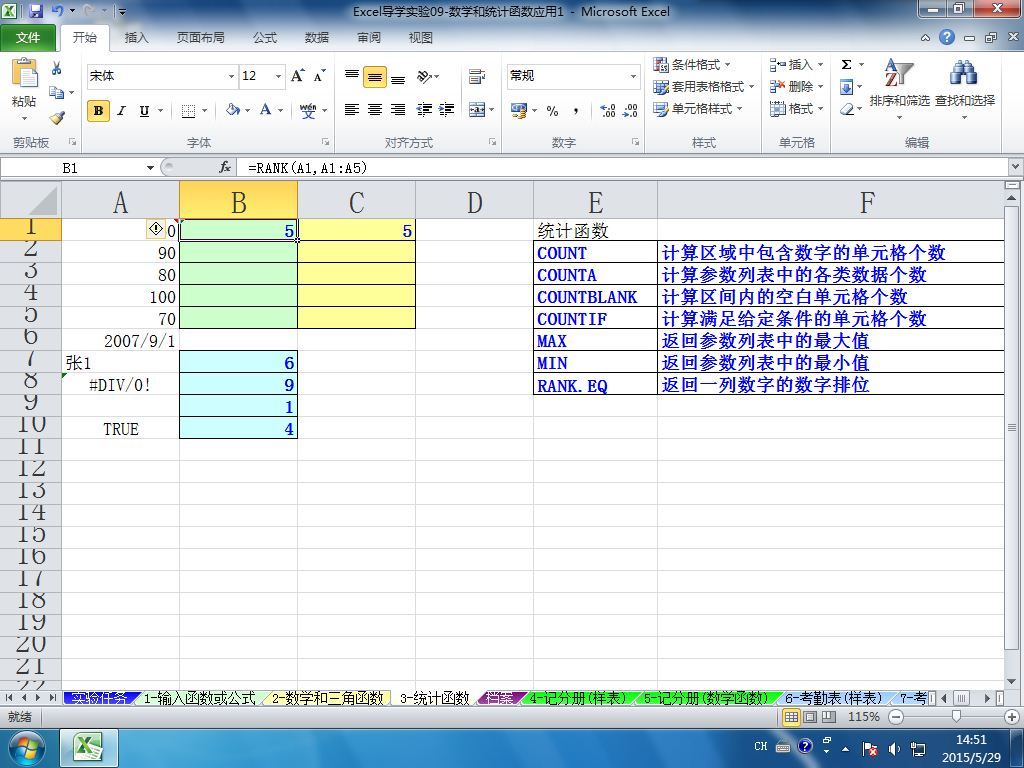This screenshot has width=1024, height=768.
Task: Open 排序和筛选 sort and filter tool
Action: (x=899, y=89)
